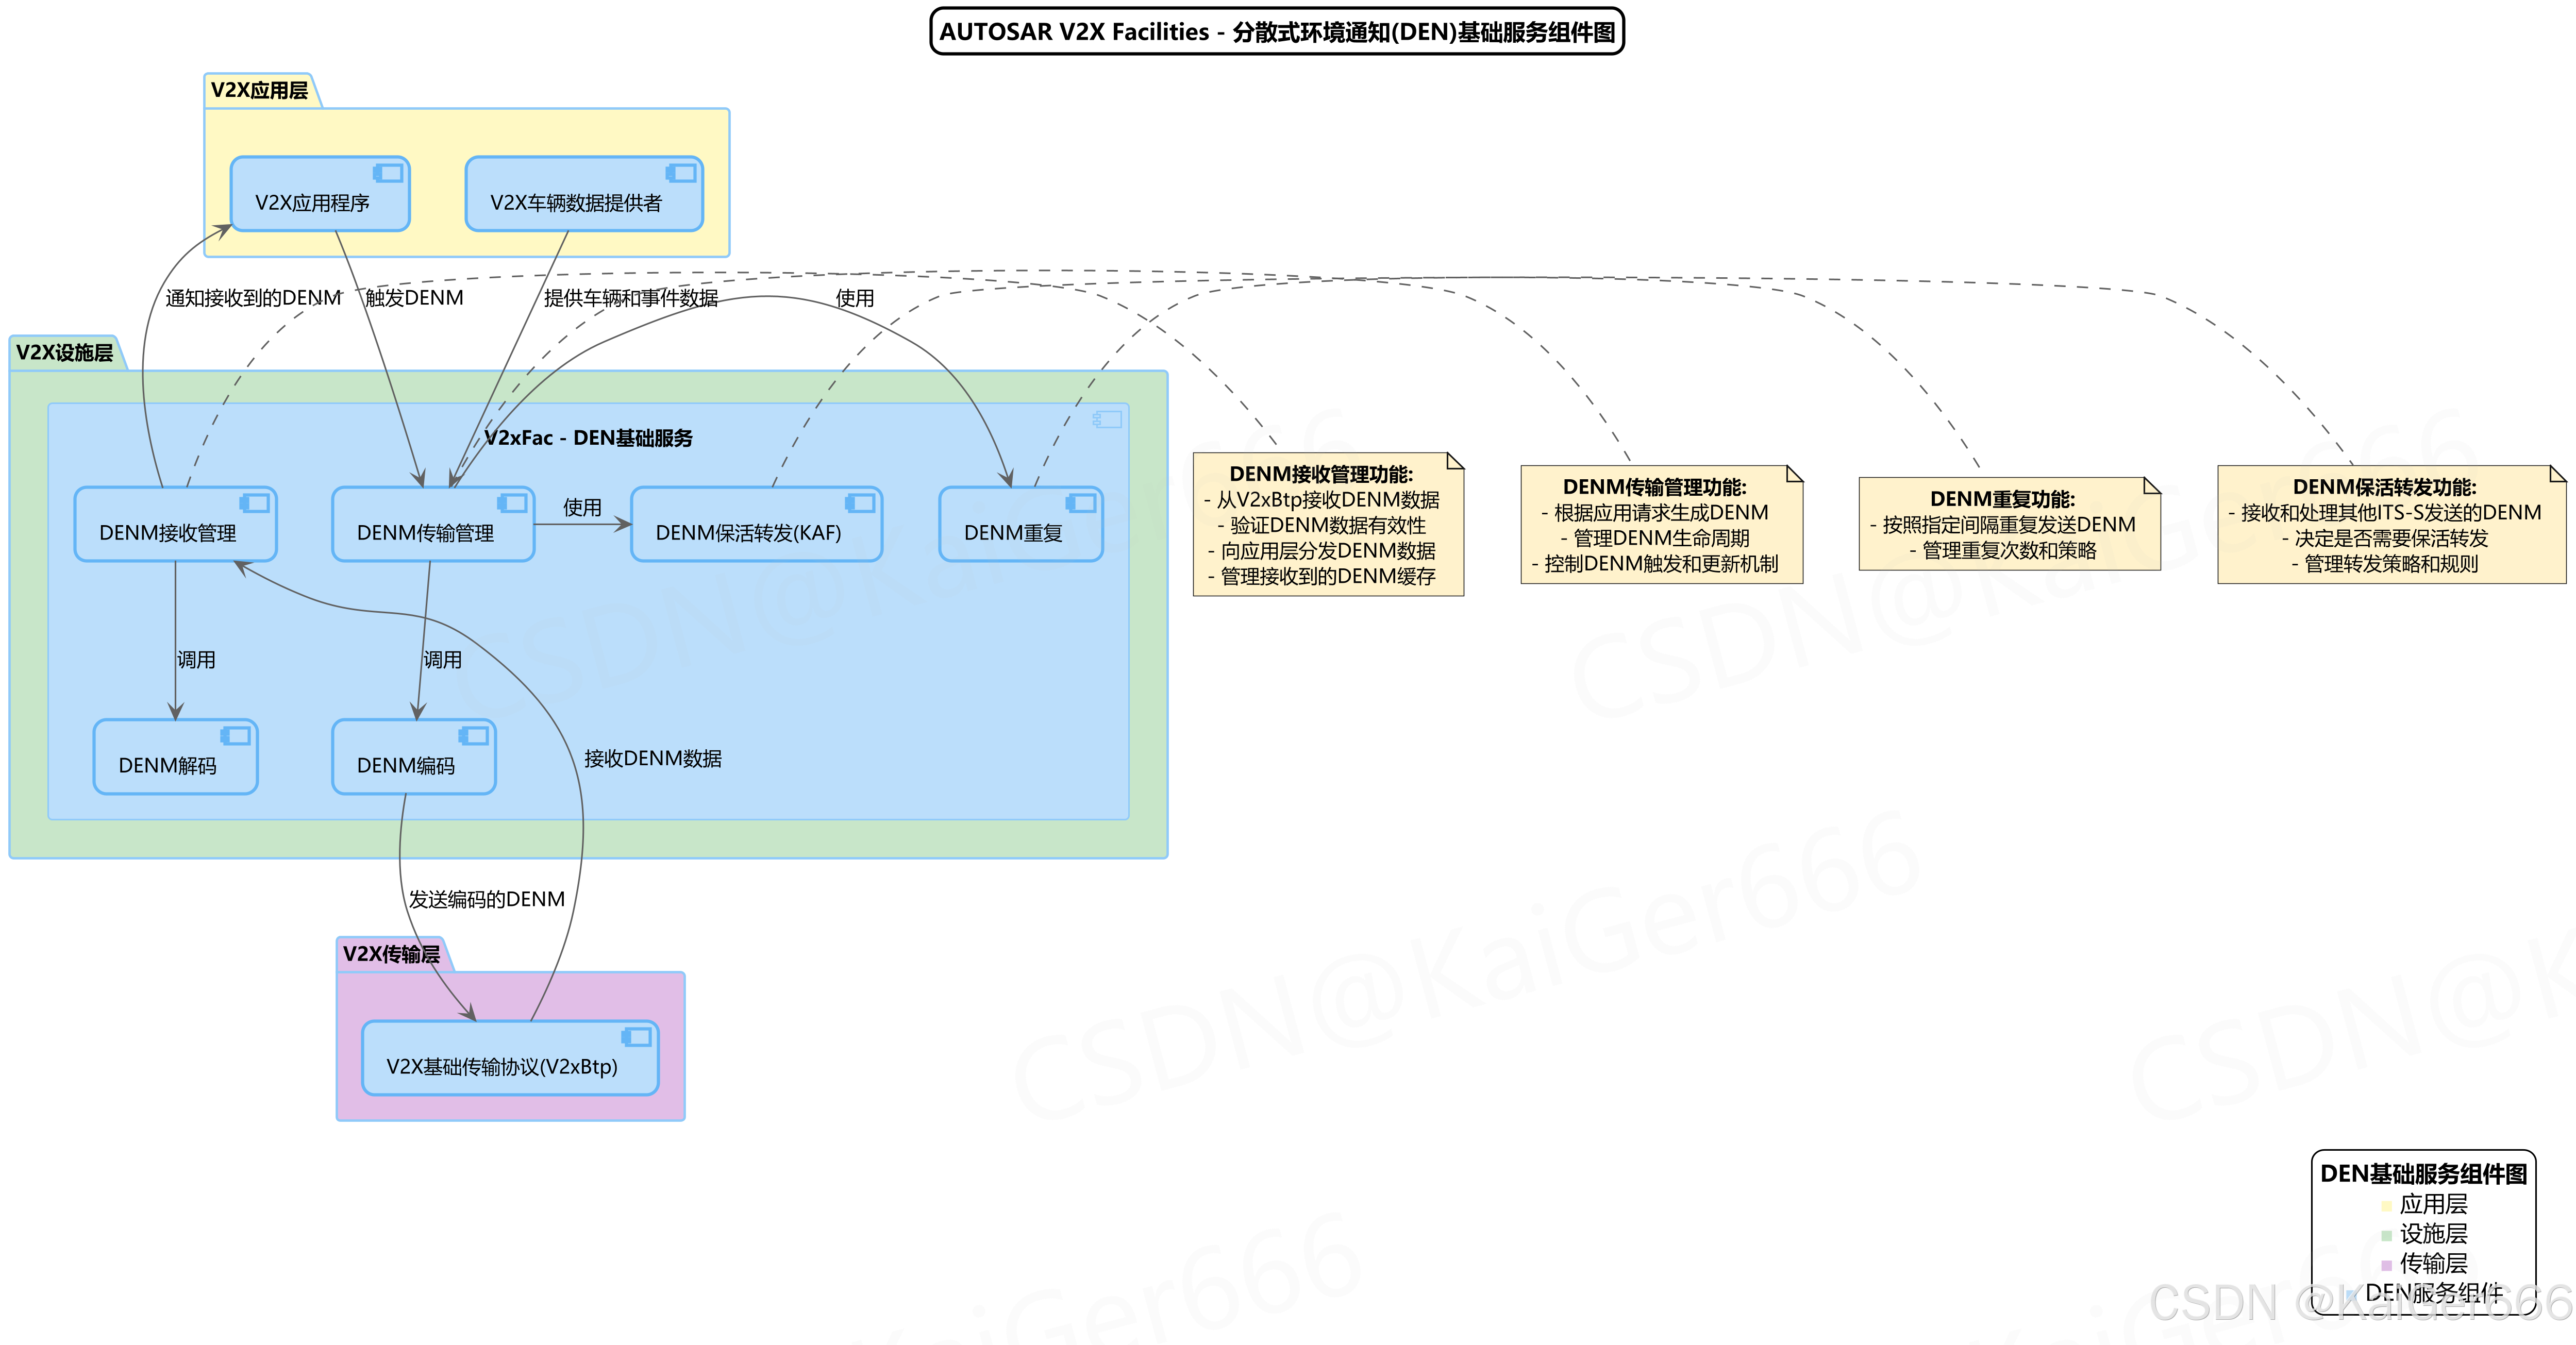Viewport: 2576px width, 1345px height.
Task: Click the 触发DENM arrow label
Action: pos(414,298)
